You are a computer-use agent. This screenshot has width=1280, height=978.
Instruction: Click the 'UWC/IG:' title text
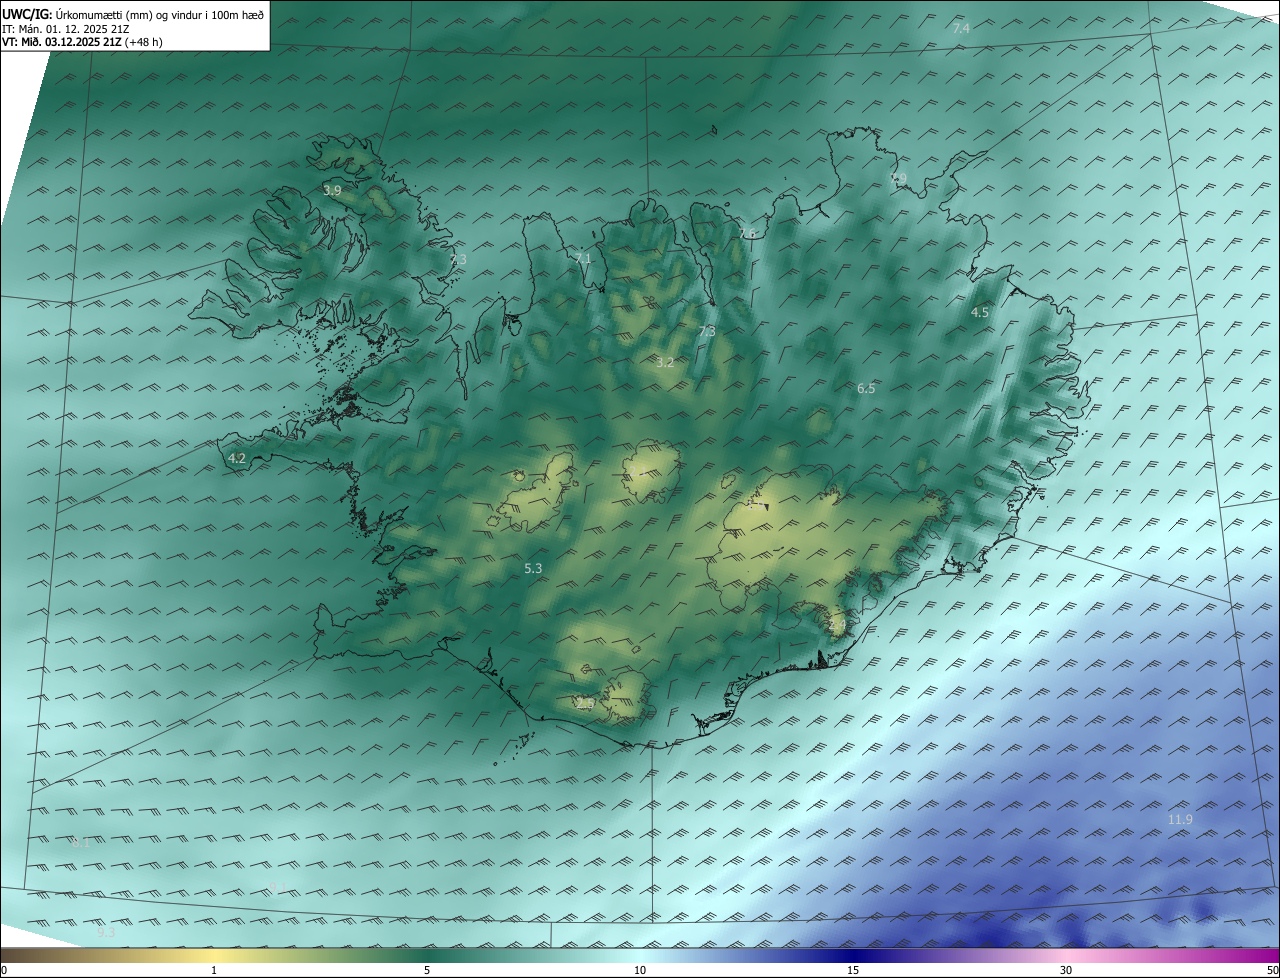click(x=27, y=13)
